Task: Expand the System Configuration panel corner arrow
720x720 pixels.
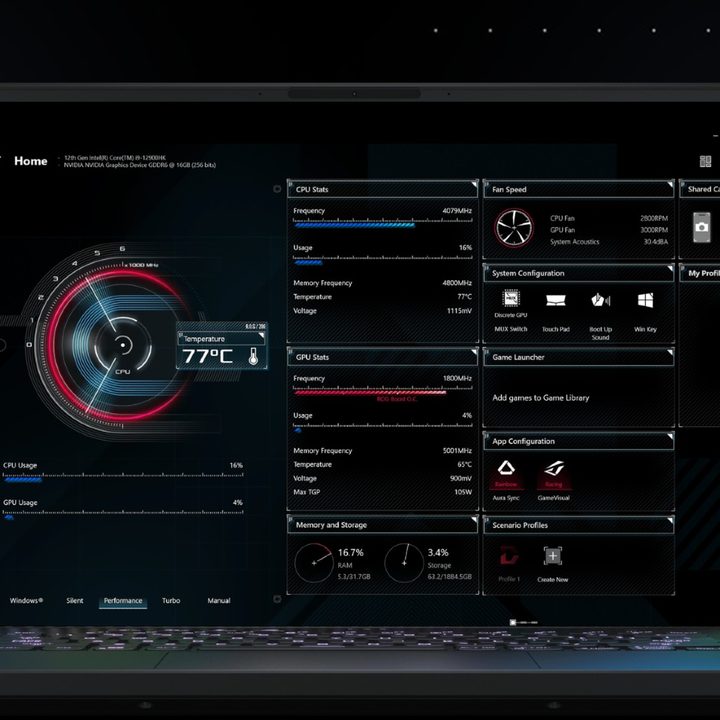Action: click(670, 268)
